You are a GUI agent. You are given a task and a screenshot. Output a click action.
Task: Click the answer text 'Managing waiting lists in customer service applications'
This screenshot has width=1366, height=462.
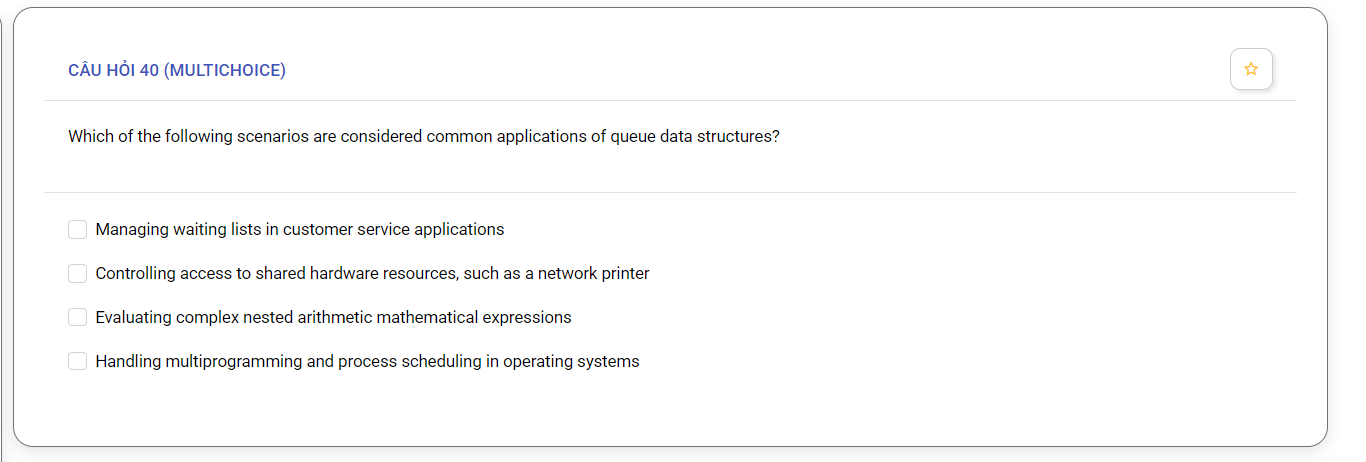coord(300,230)
